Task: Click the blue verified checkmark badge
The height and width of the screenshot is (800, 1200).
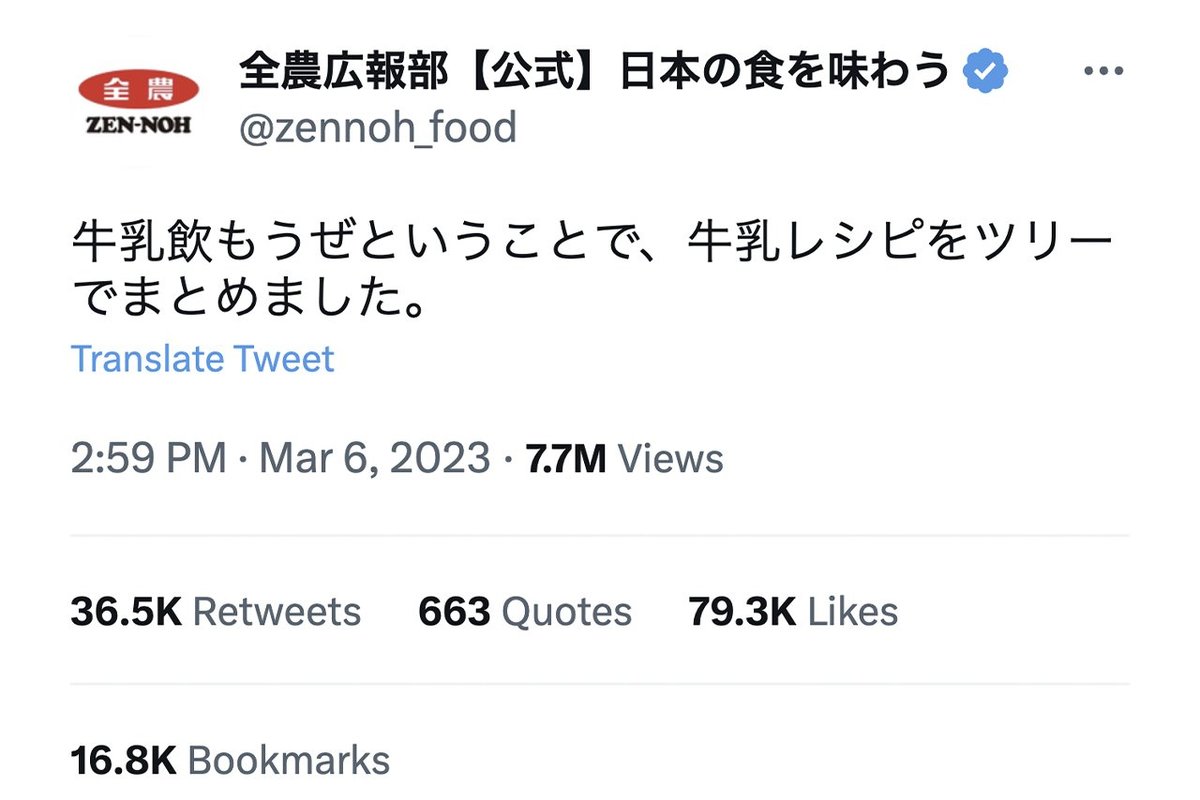Action: pos(985,72)
